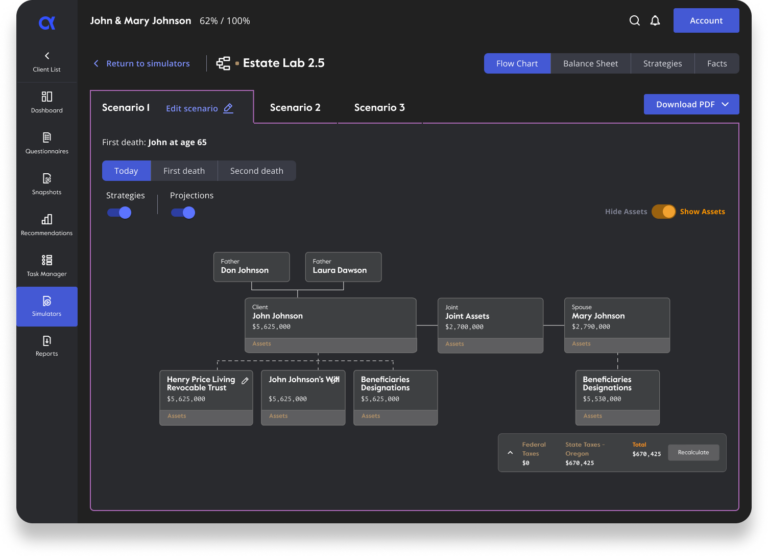This screenshot has width=768, height=556.
Task: Edit John Johnson's Will with pencil icon
Action: [335, 380]
